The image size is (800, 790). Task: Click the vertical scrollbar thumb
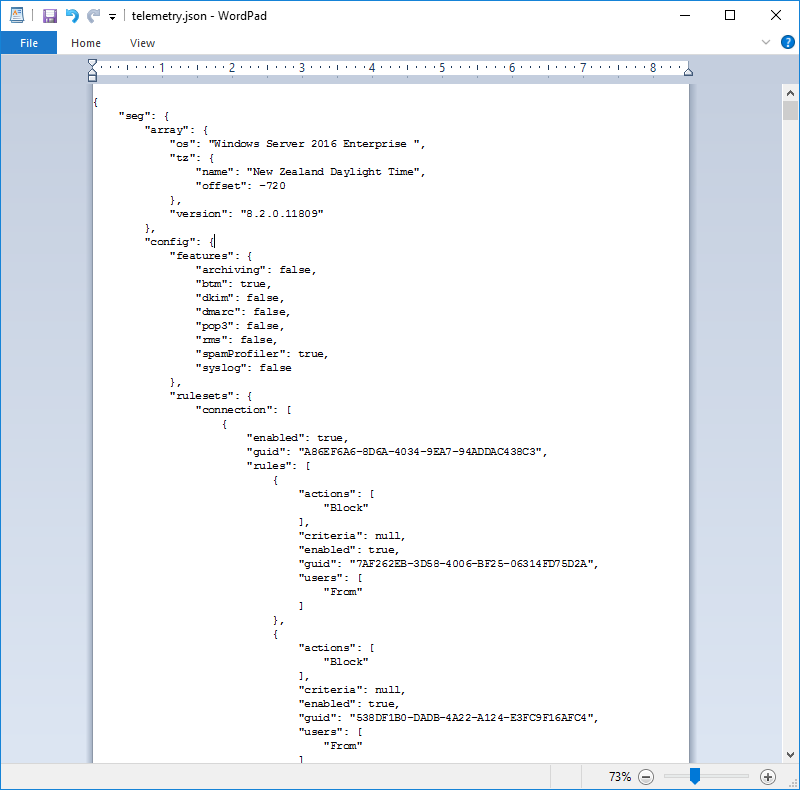tap(789, 110)
